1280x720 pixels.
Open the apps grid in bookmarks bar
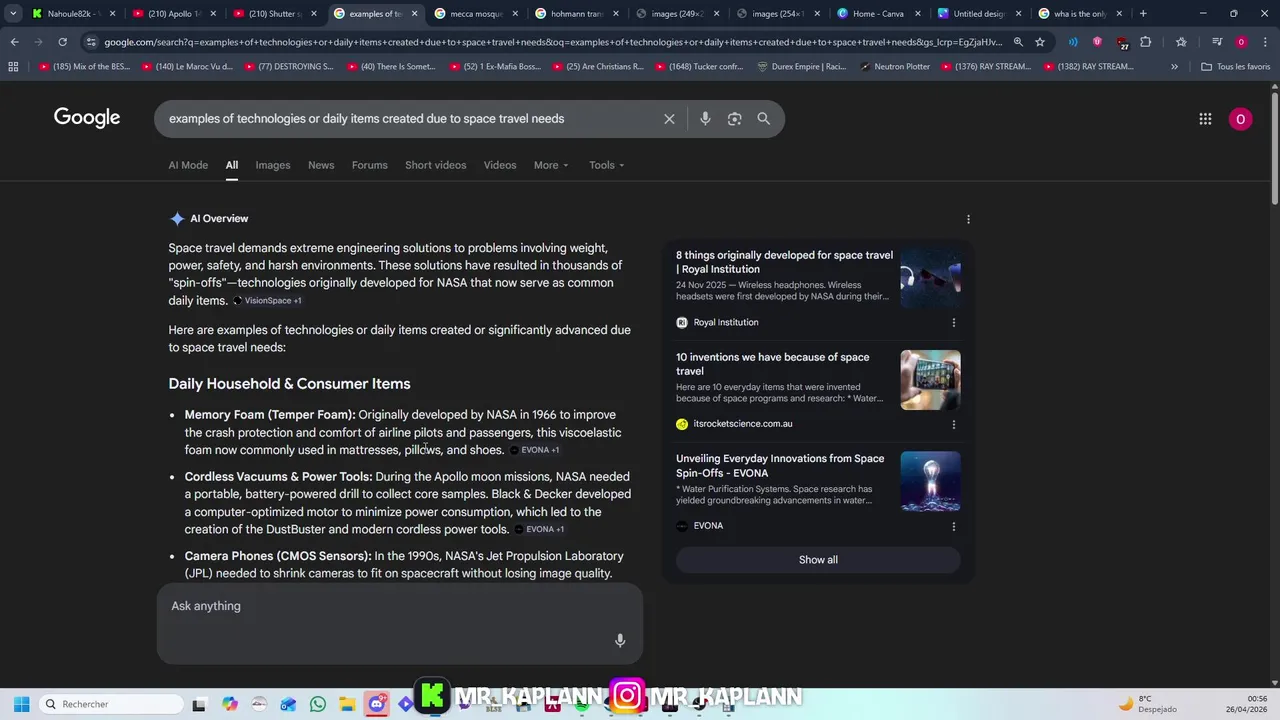[13, 66]
